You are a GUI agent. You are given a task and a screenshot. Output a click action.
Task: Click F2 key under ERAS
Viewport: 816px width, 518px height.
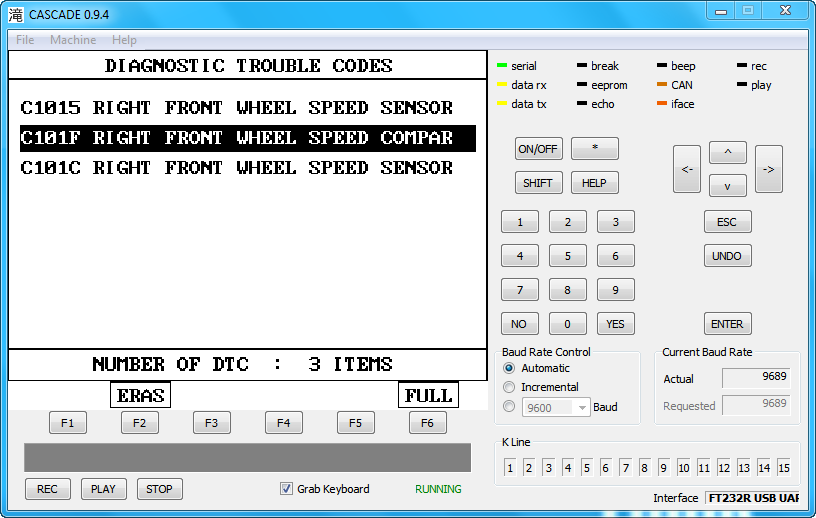coord(139,423)
